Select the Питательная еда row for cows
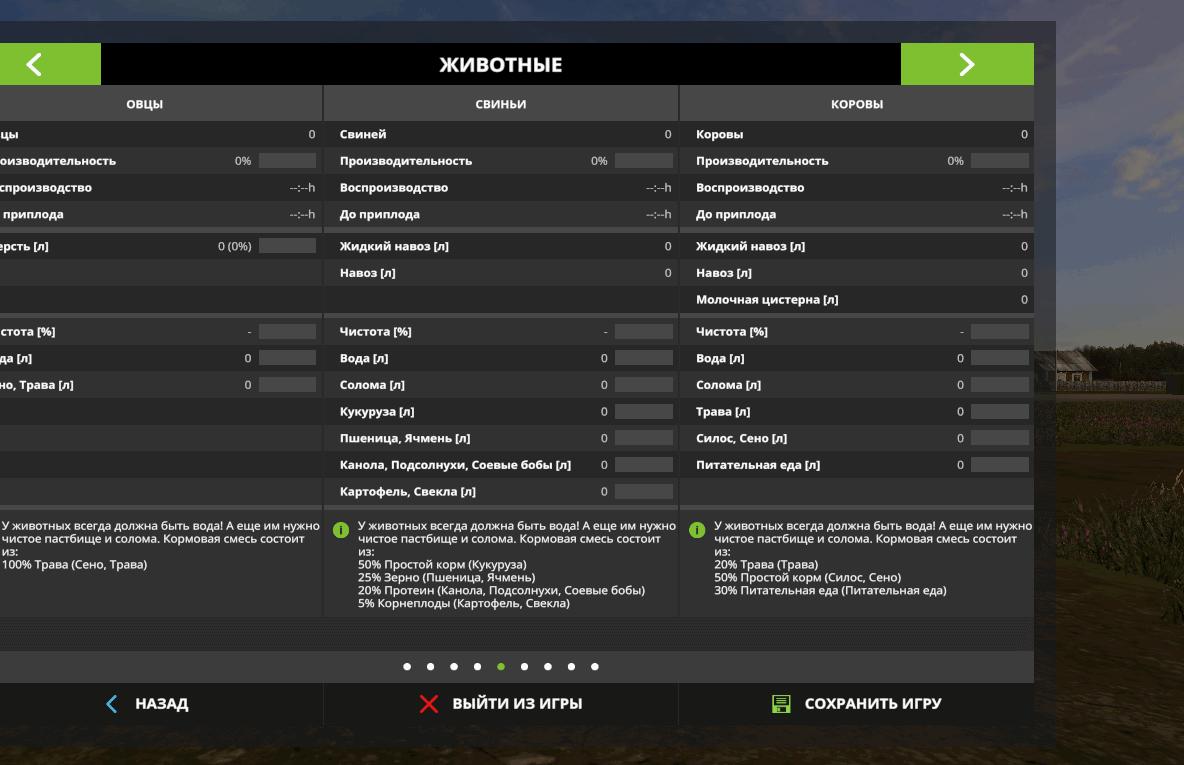Screen dimensions: 1184x765 (x=856, y=465)
